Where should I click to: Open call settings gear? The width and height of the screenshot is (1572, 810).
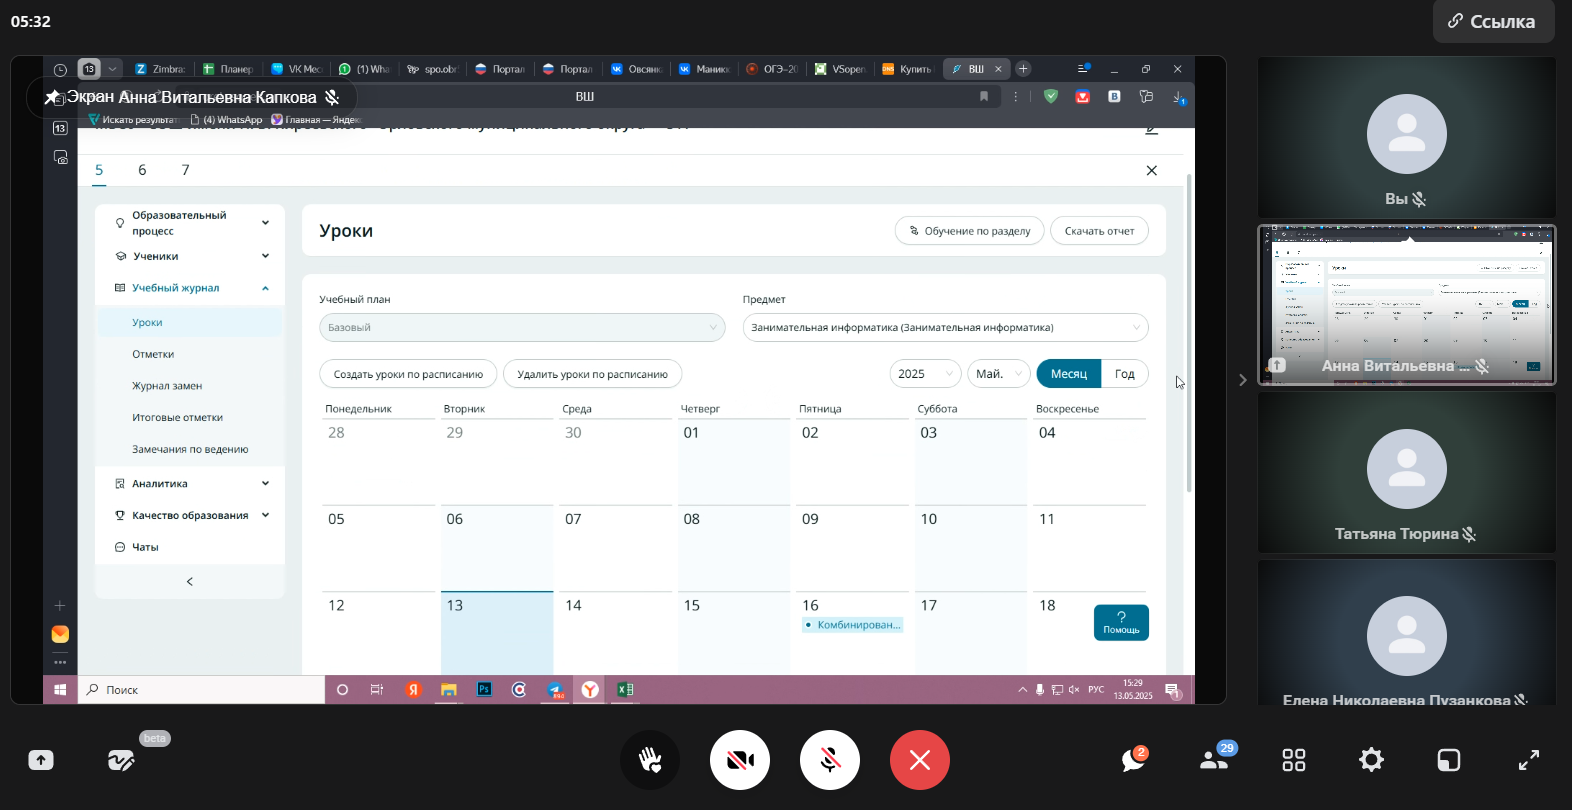pyautogui.click(x=1371, y=760)
